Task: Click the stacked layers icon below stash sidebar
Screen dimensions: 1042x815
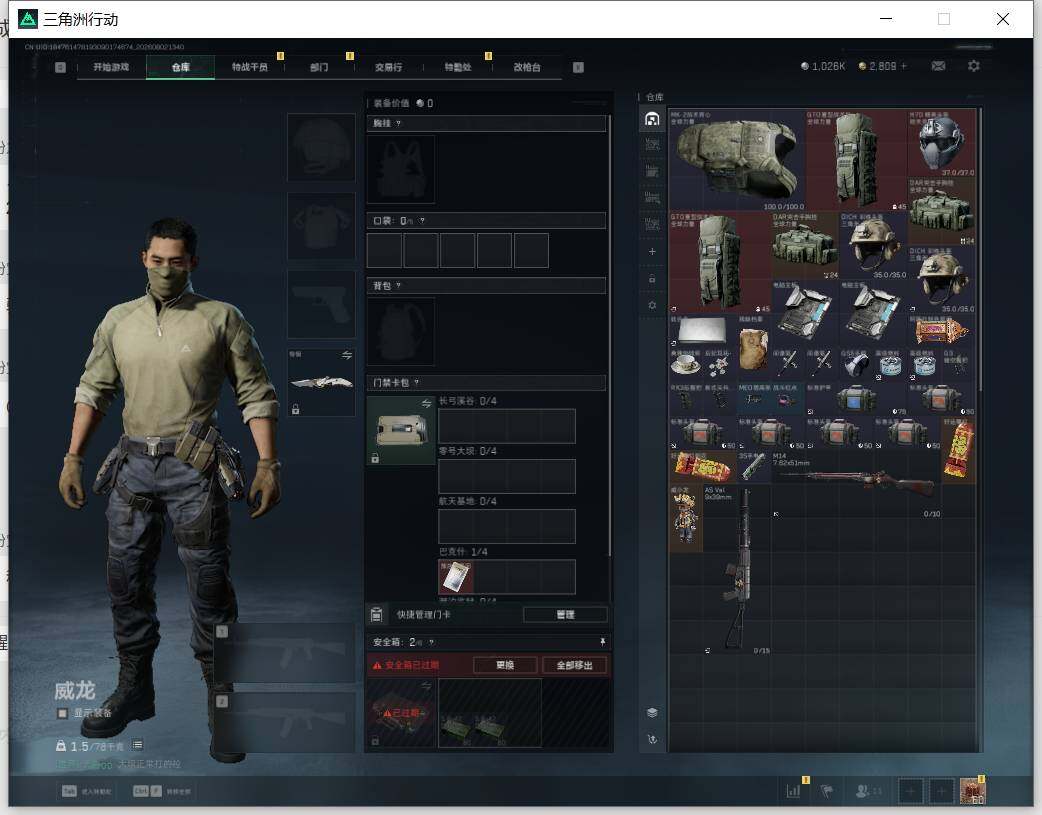Action: [x=652, y=713]
